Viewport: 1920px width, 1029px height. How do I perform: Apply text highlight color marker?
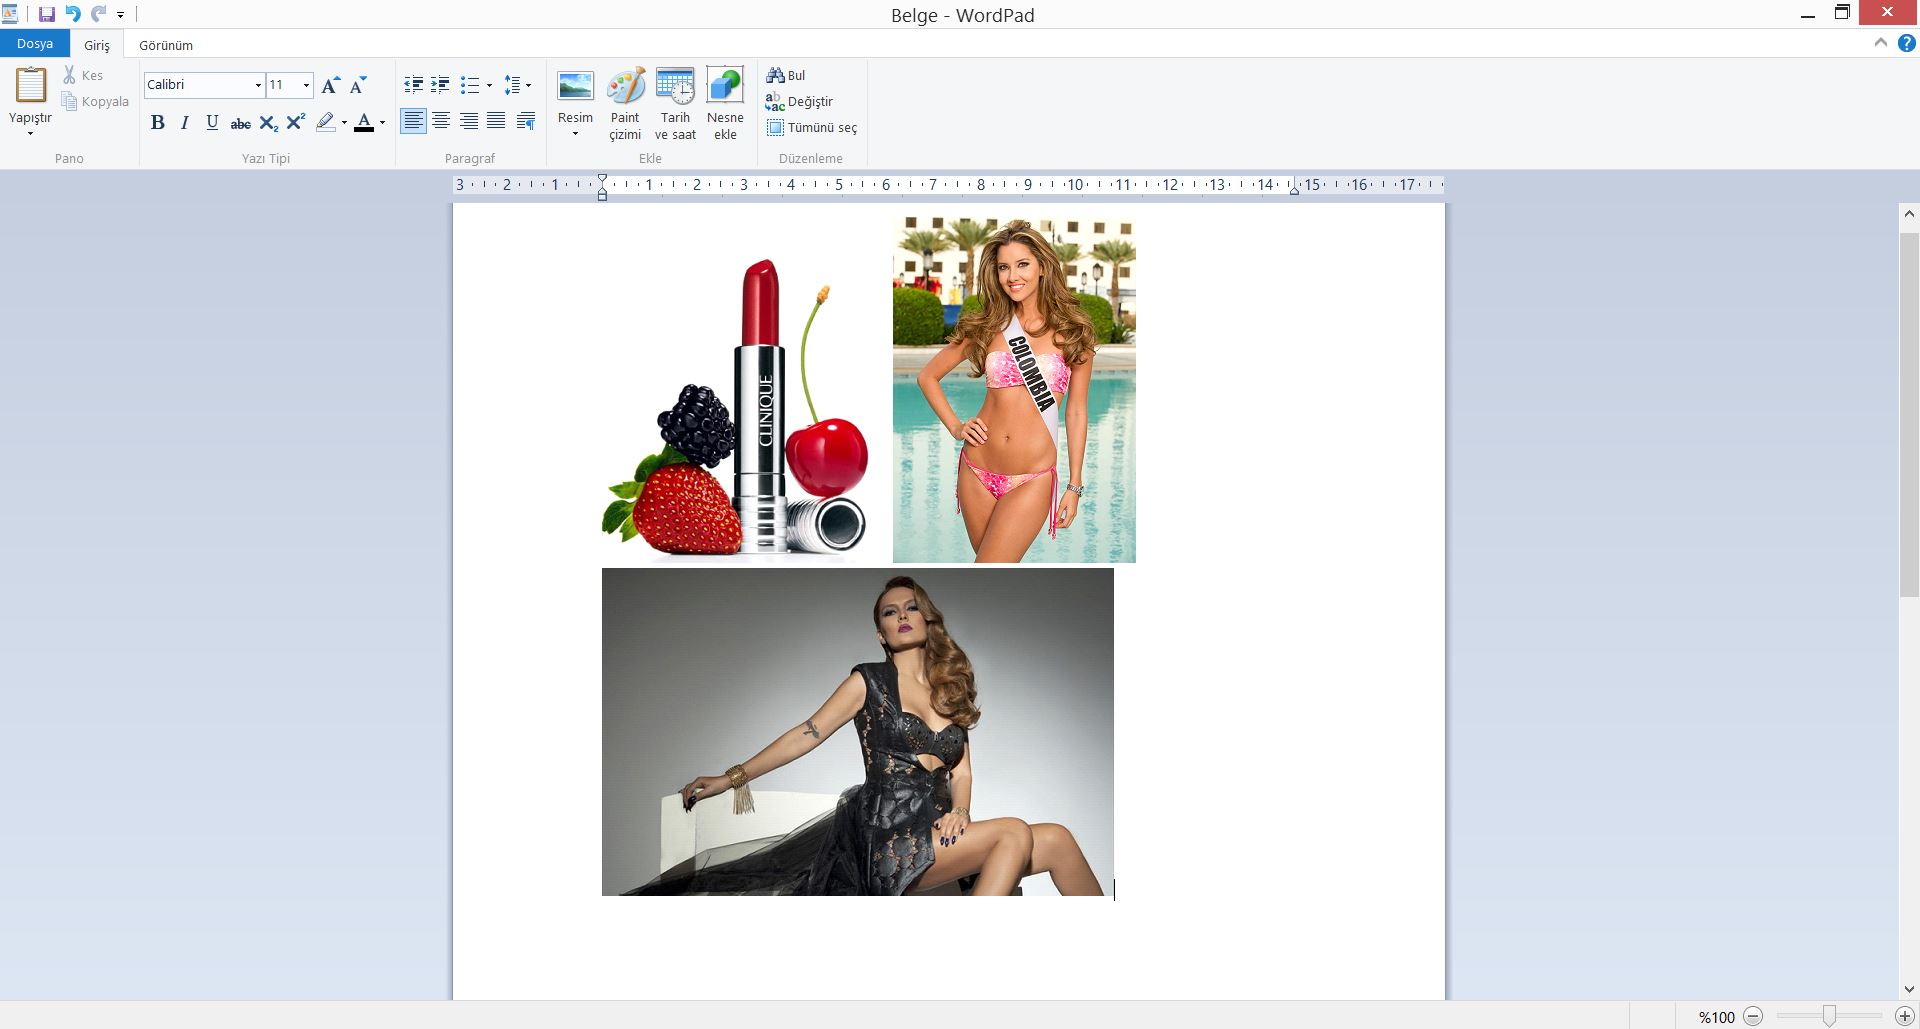click(x=325, y=122)
